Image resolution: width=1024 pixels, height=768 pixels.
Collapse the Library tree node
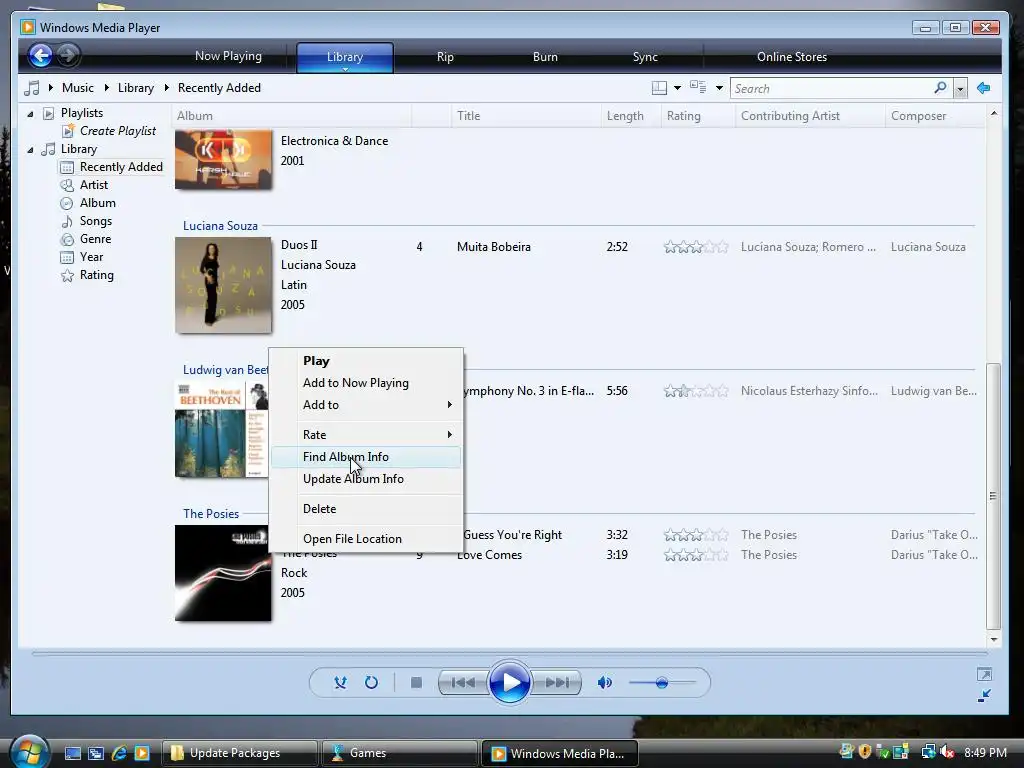click(x=30, y=150)
